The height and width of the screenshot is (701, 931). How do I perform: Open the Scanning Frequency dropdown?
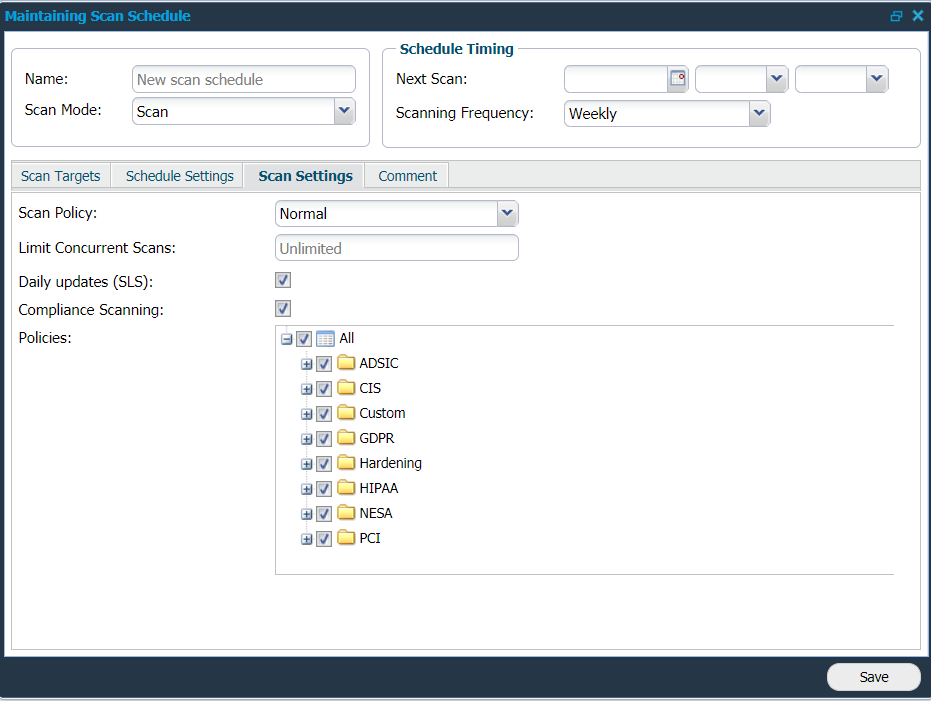(758, 113)
